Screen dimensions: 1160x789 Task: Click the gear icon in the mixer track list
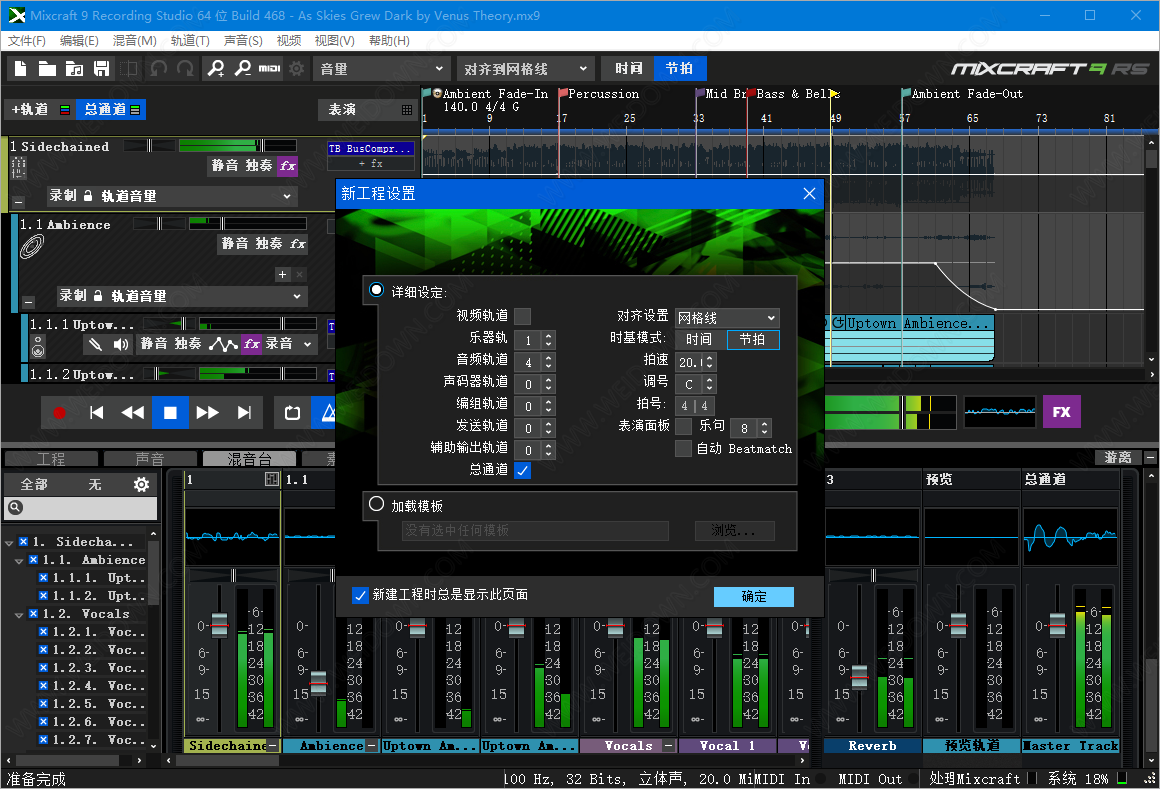point(141,484)
